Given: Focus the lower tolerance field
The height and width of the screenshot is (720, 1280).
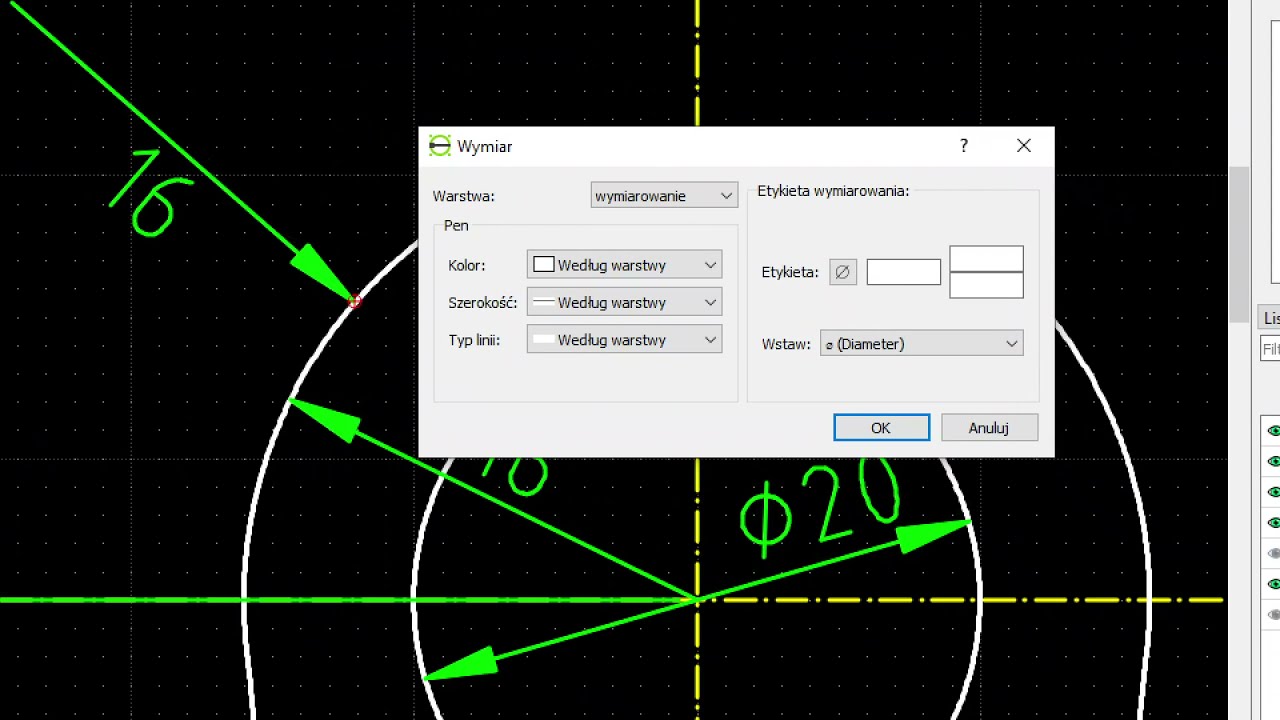Looking at the screenshot, I should 986,285.
